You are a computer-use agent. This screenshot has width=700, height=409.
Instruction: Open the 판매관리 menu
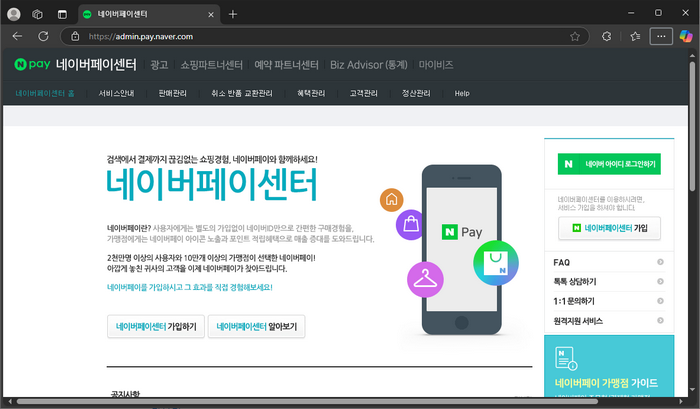(172, 93)
